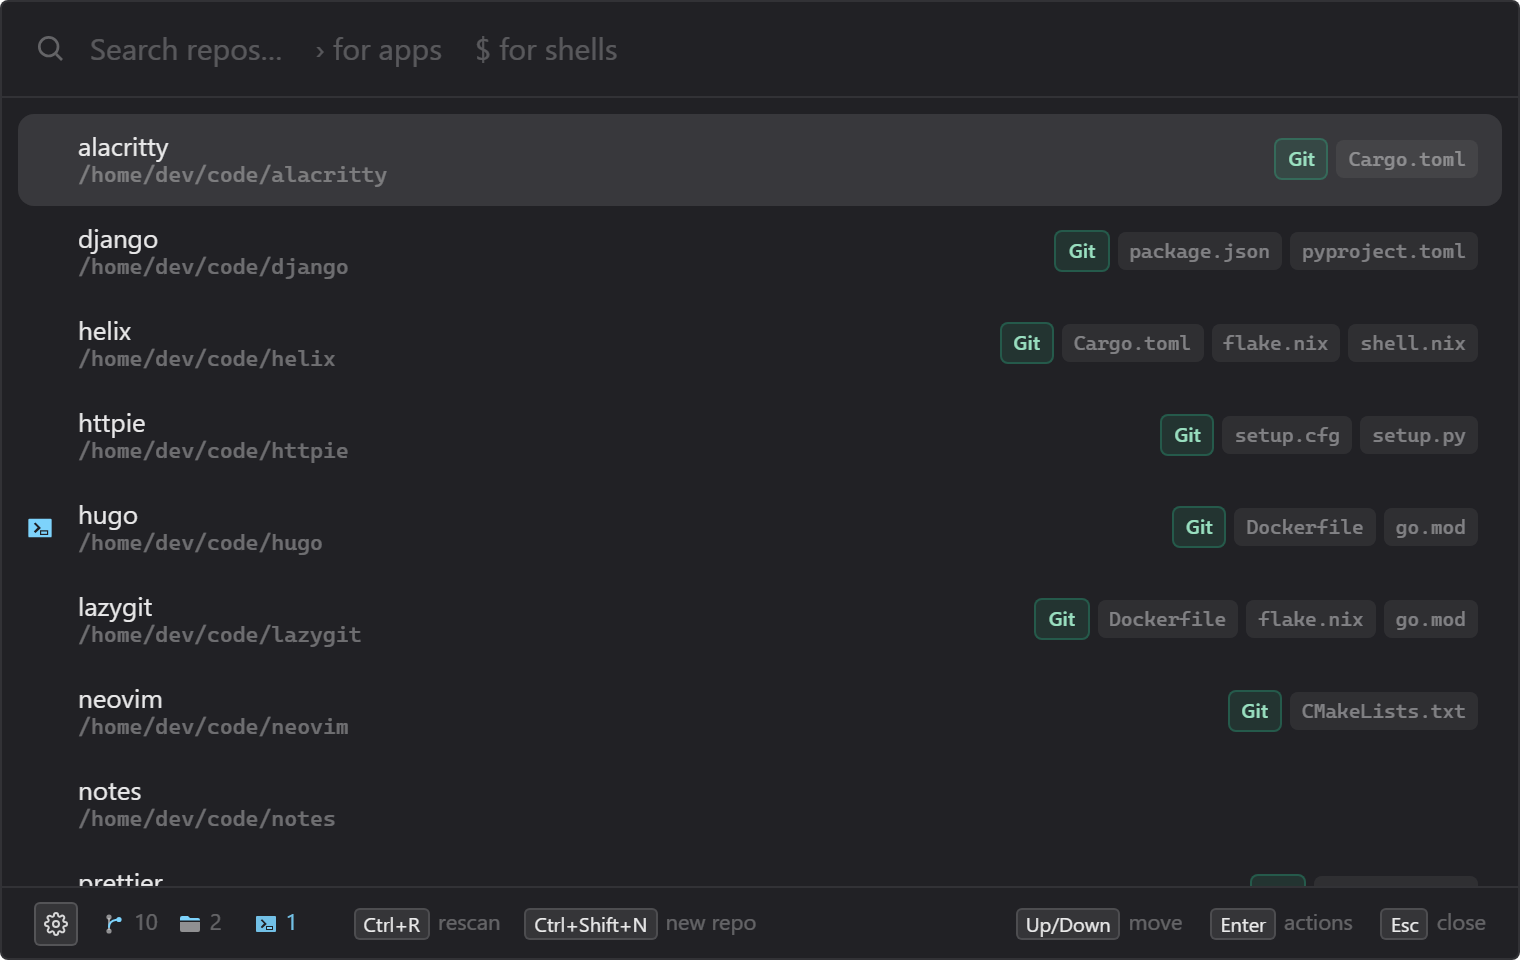1520x960 pixels.
Task: Click the Esc close hint
Action: (x=1433, y=924)
